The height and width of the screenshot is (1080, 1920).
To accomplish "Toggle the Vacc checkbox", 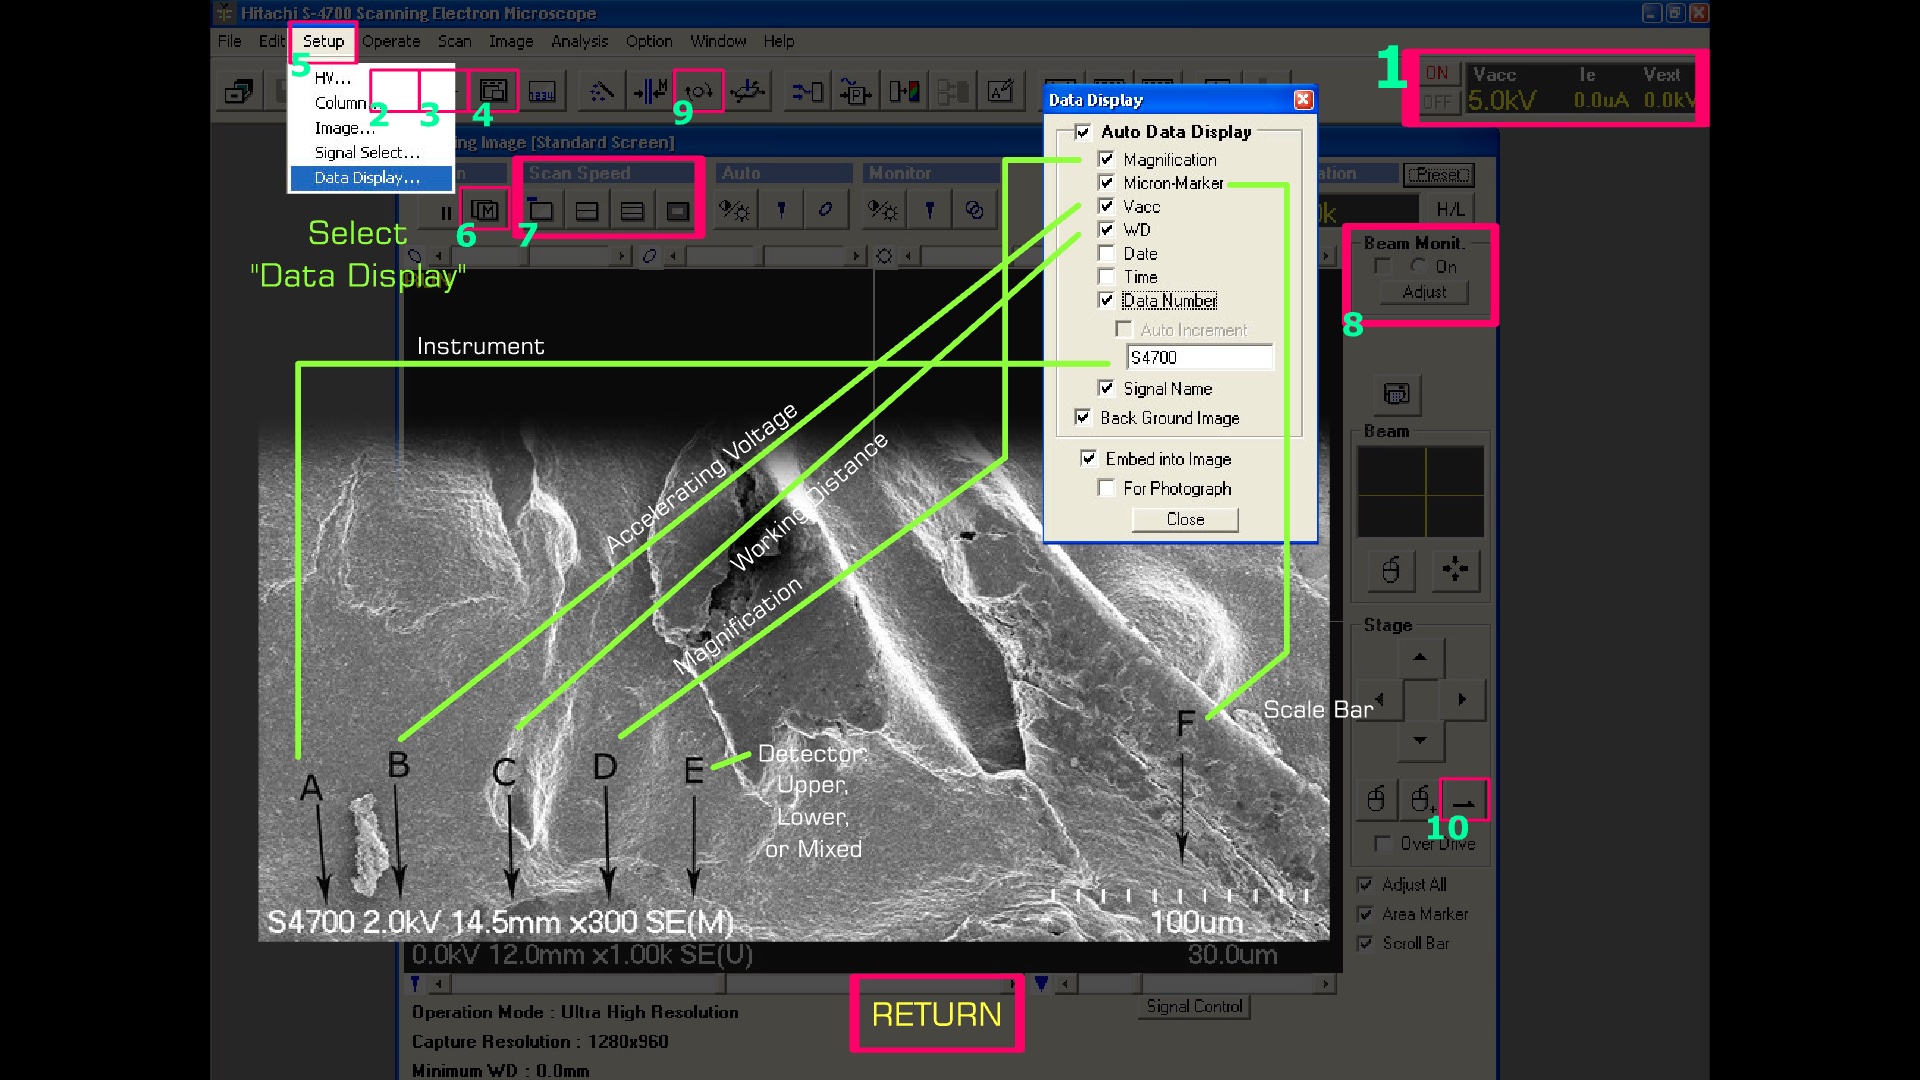I will coord(1106,206).
